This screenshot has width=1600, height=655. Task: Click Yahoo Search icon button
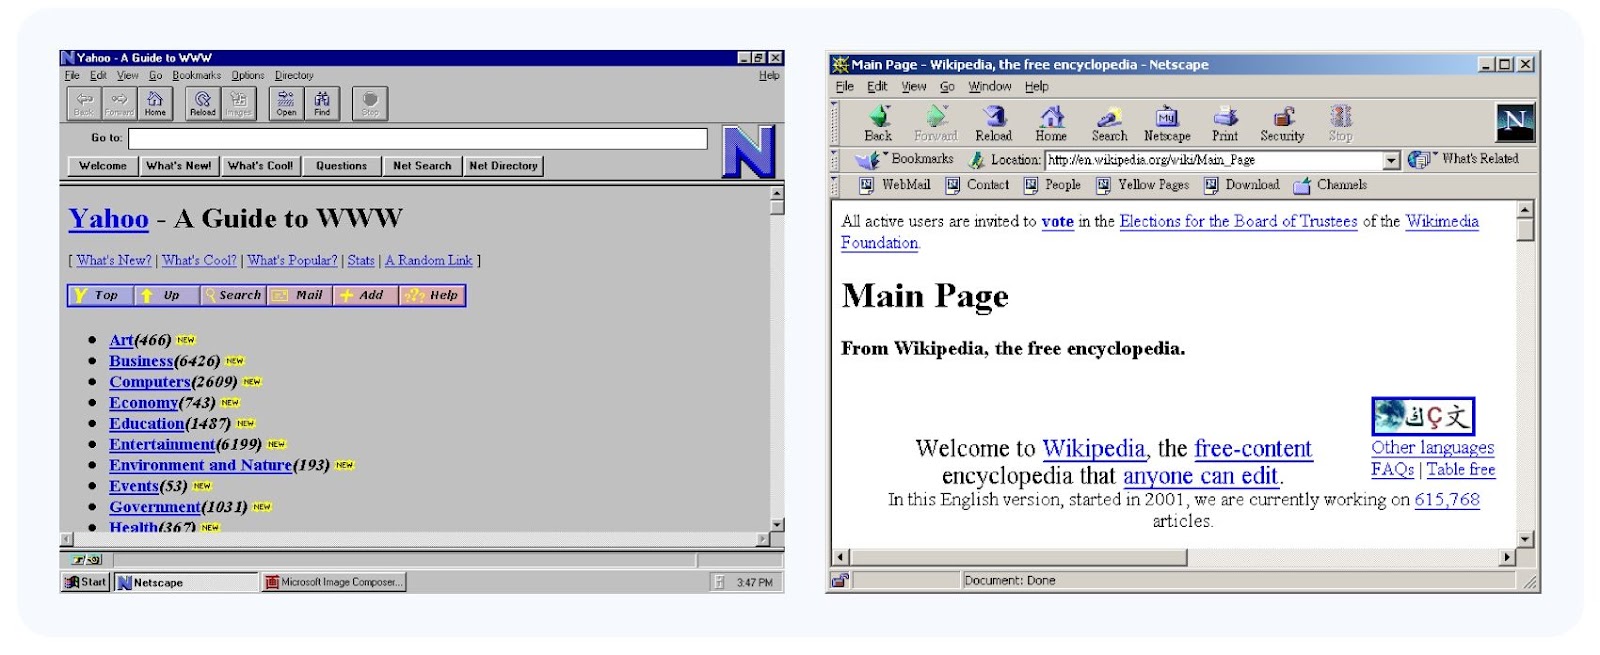233,295
